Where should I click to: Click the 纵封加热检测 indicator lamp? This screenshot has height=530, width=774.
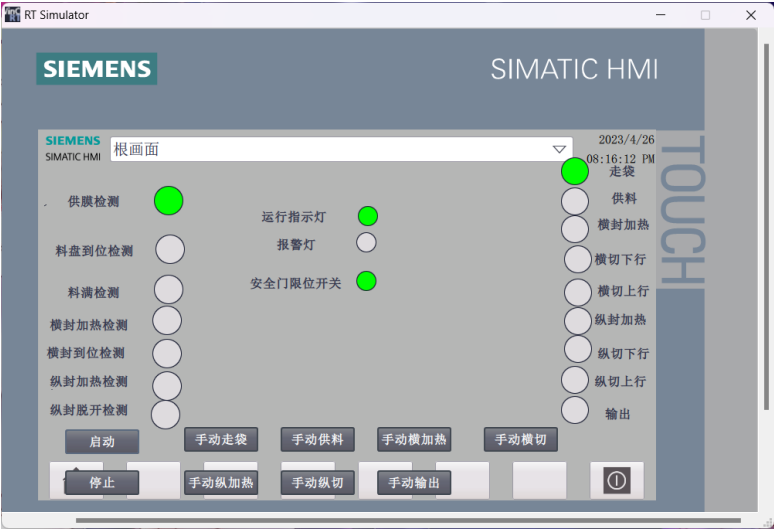(x=167, y=386)
